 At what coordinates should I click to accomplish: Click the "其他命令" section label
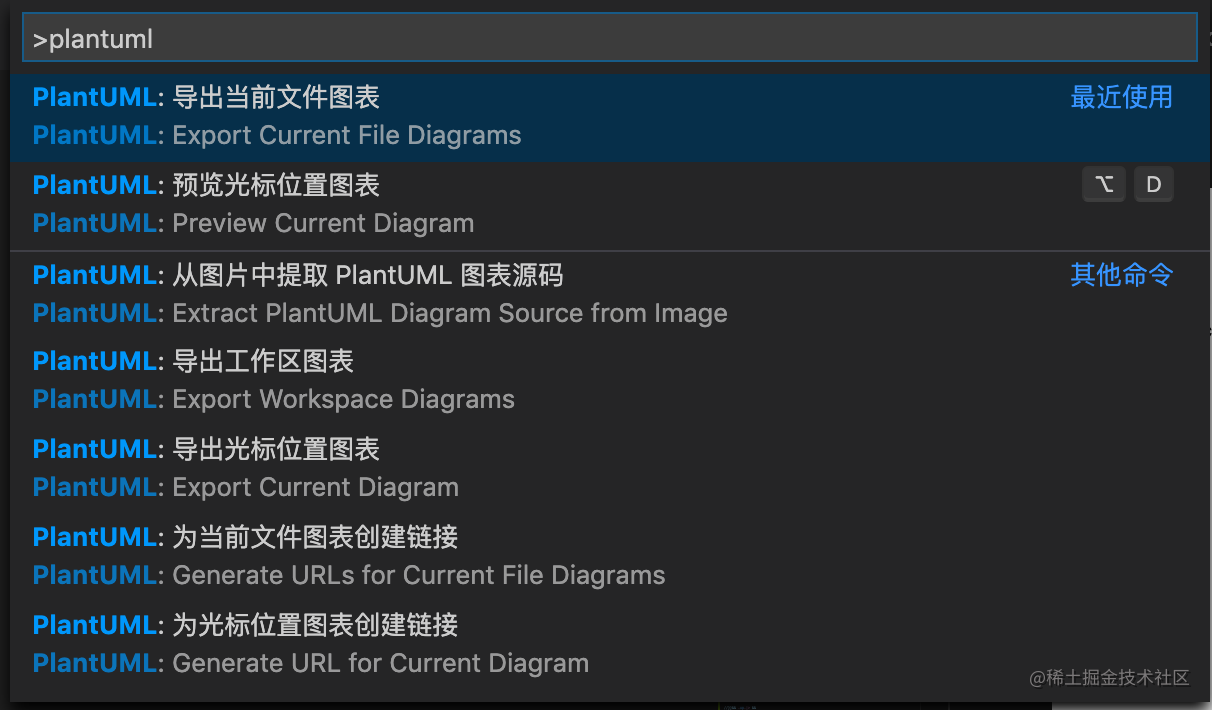(1122, 275)
